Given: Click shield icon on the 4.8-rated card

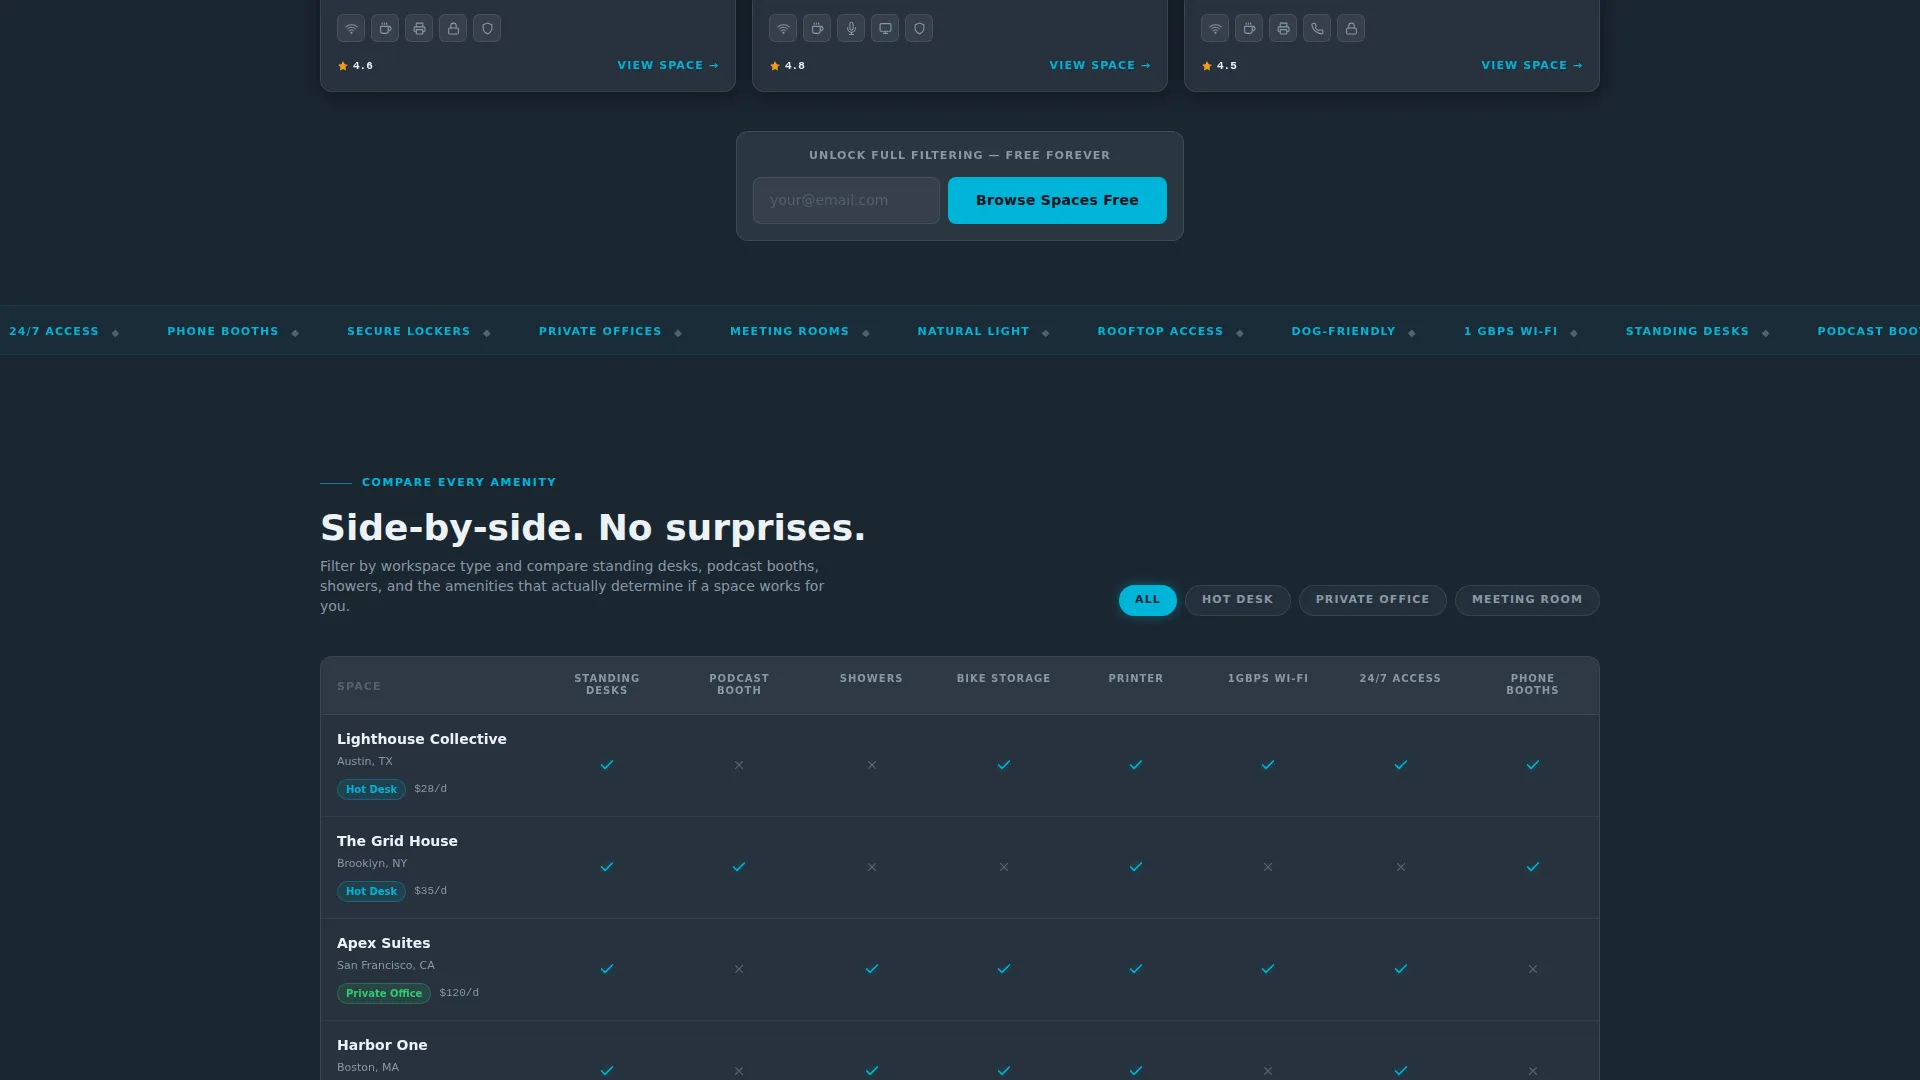Looking at the screenshot, I should pyautogui.click(x=919, y=29).
